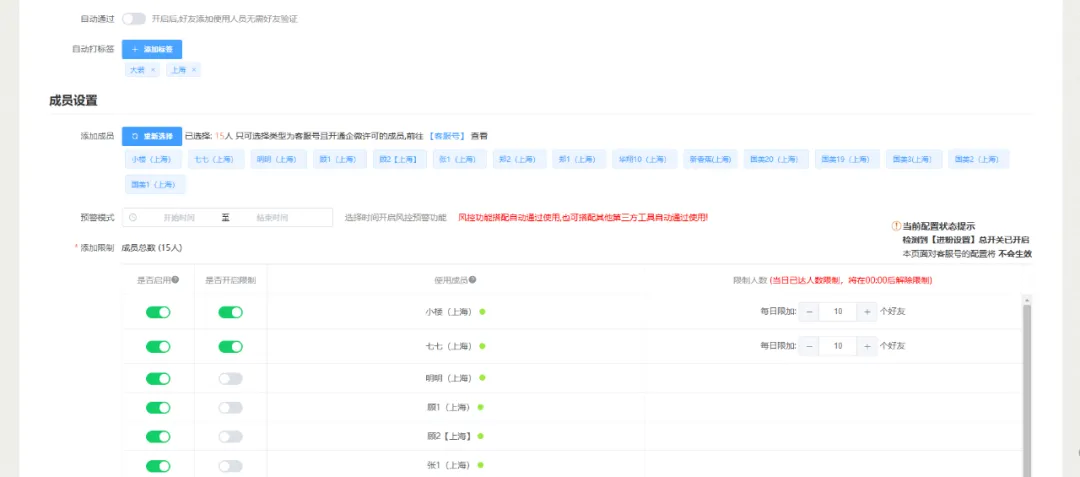Click the help icon next to 是否启用
This screenshot has width=1080, height=477.
coord(176,280)
